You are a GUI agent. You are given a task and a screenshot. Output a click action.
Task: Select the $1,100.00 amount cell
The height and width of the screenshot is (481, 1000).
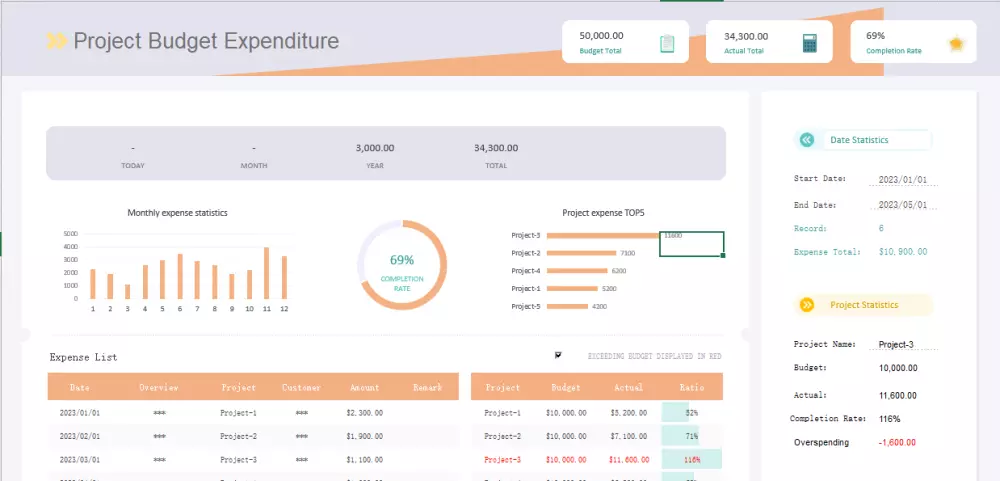(365, 459)
